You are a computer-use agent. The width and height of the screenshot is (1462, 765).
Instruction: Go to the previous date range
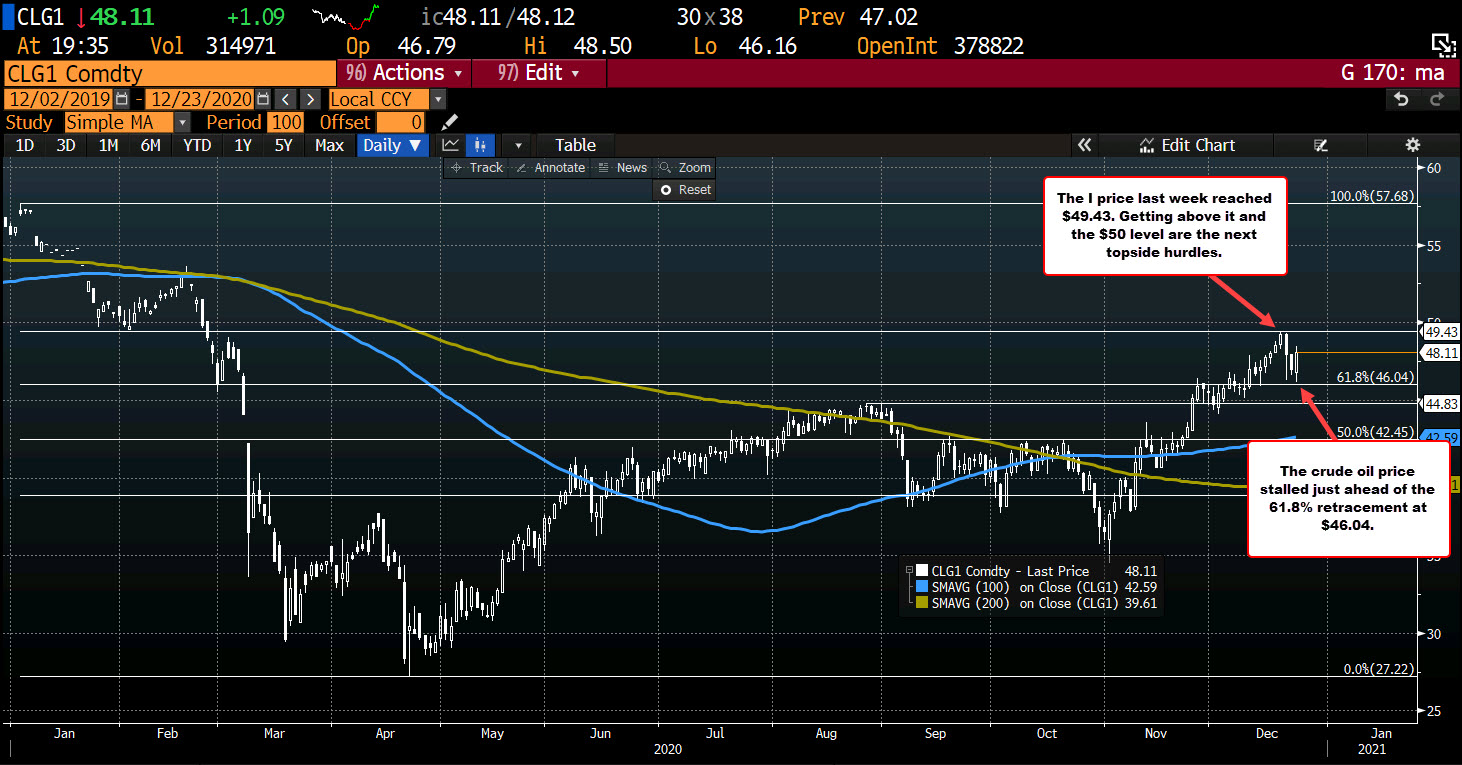[x=286, y=99]
